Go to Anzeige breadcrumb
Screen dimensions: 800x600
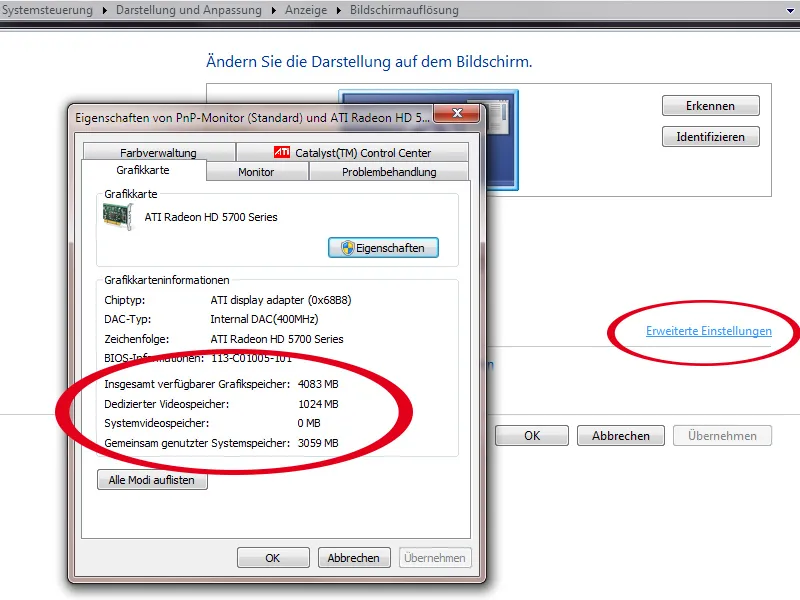[x=306, y=10]
